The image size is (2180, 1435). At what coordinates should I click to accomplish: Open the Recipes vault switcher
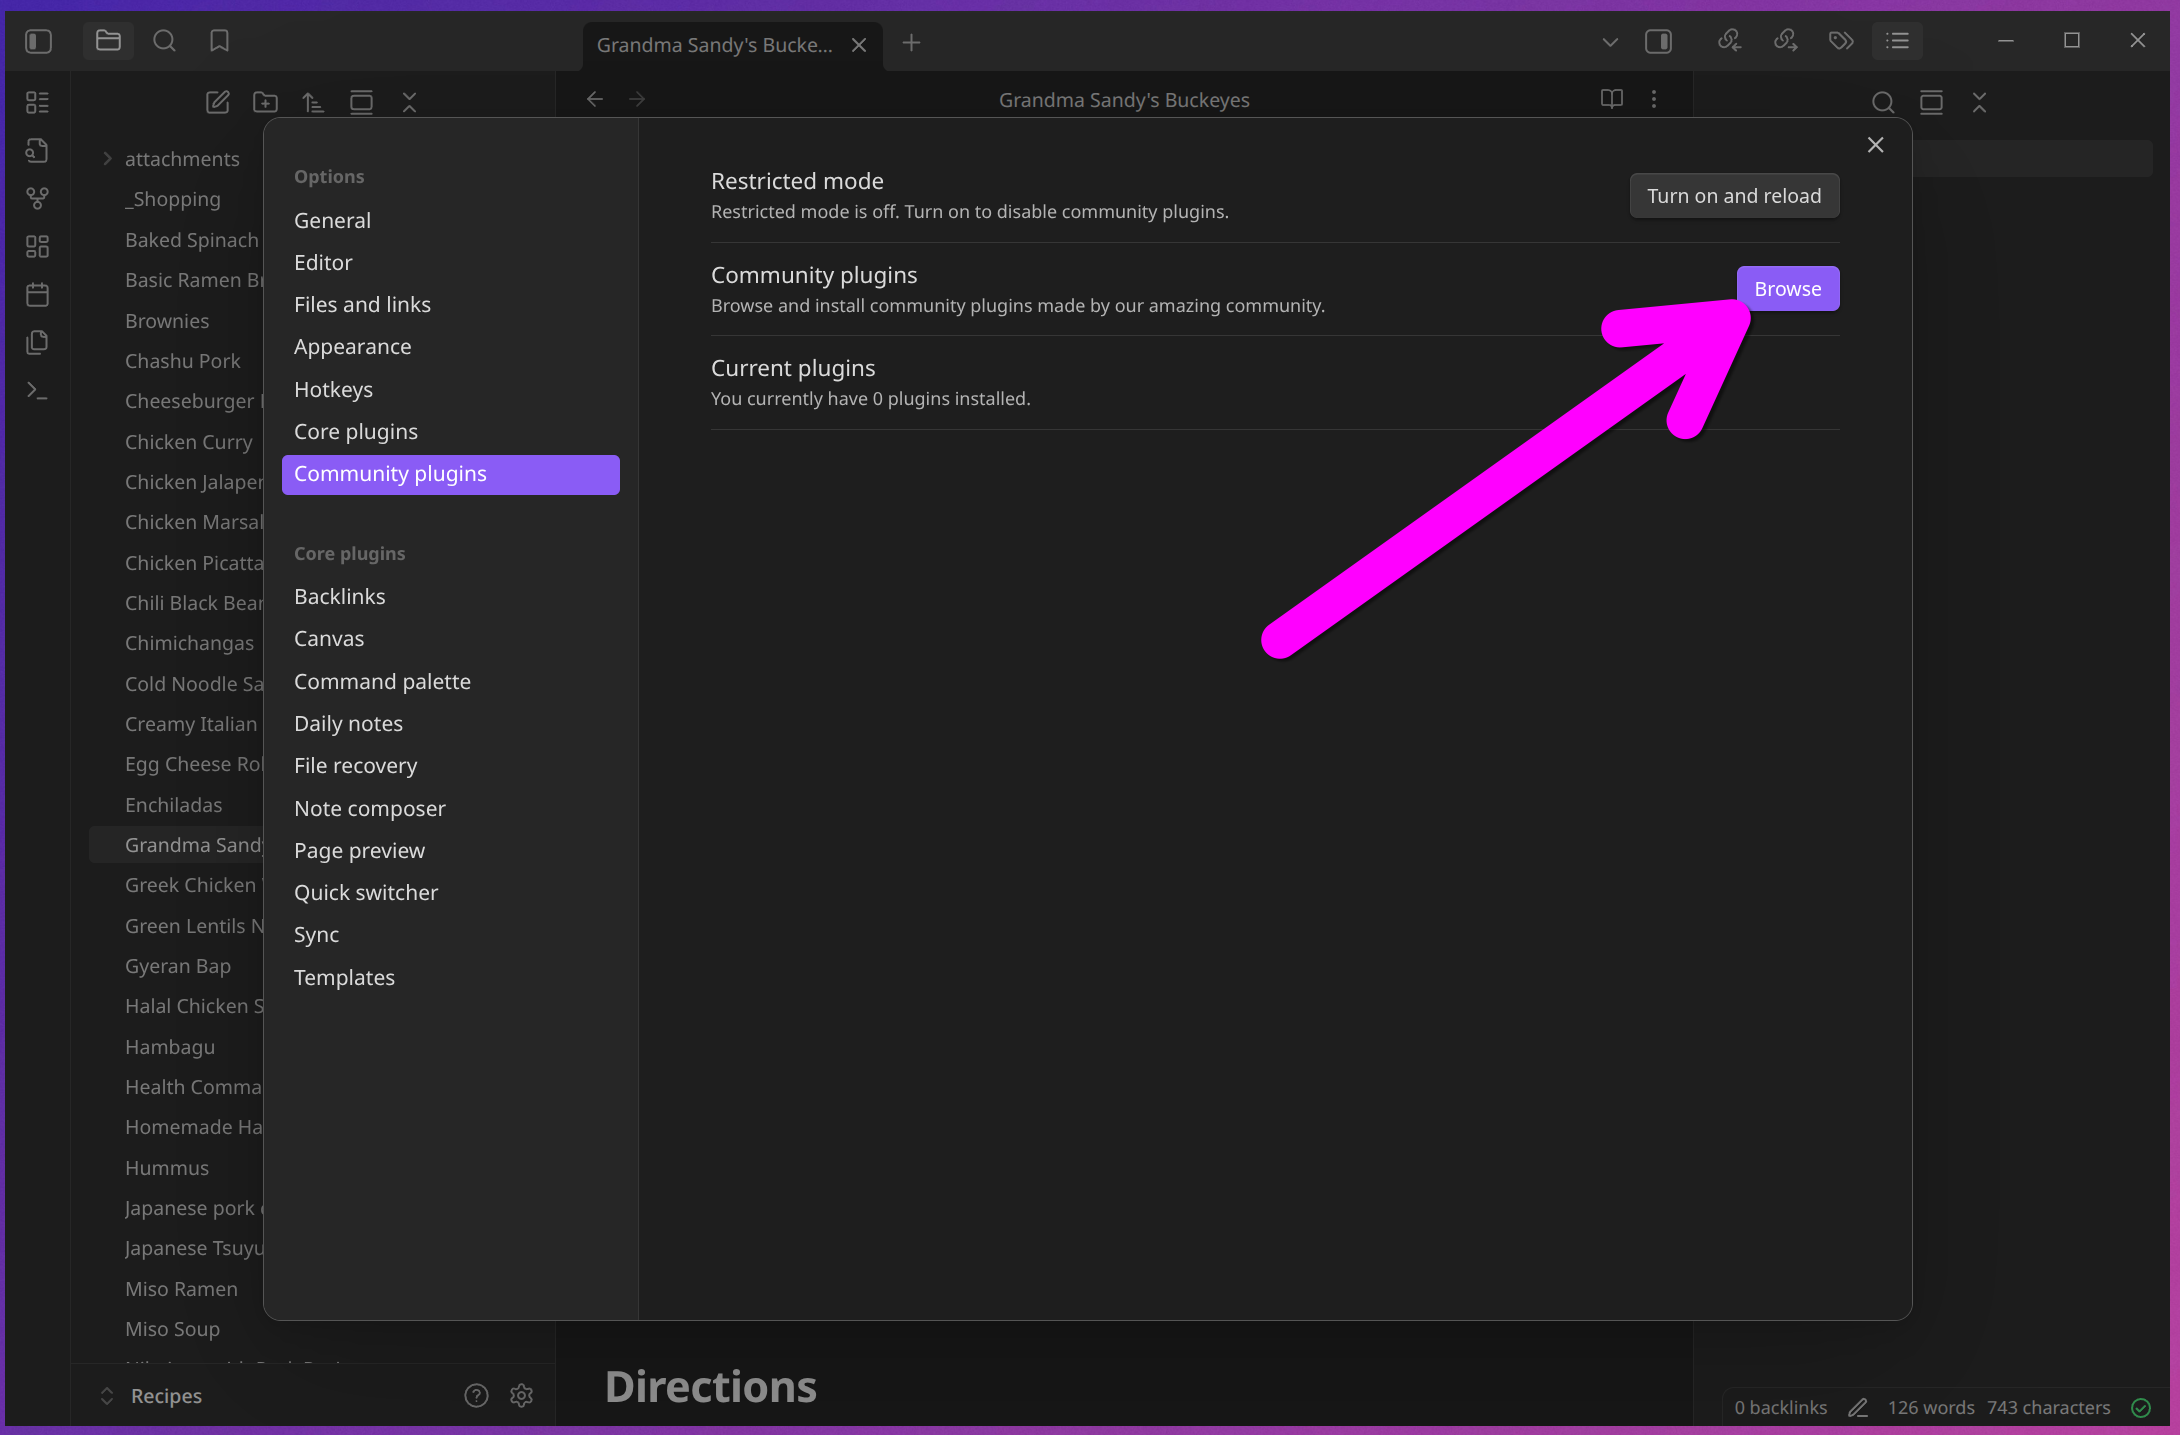click(x=165, y=1395)
